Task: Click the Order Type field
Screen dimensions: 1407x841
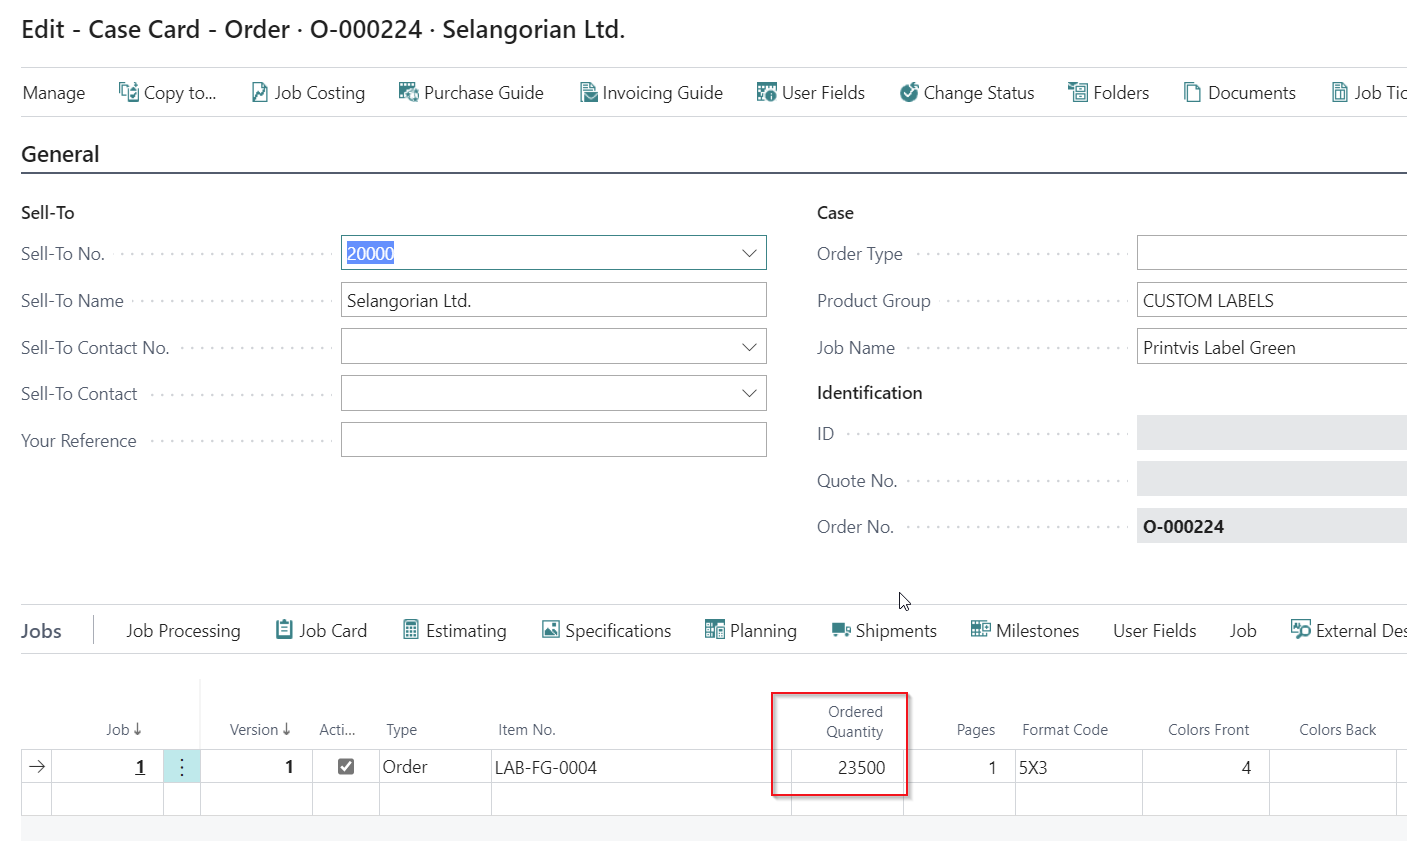Action: [x=1272, y=253]
